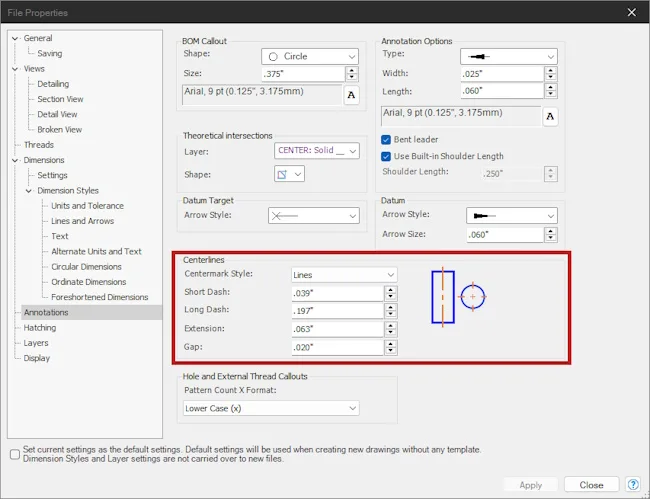Select Alternate Units and Text item

pos(96,252)
